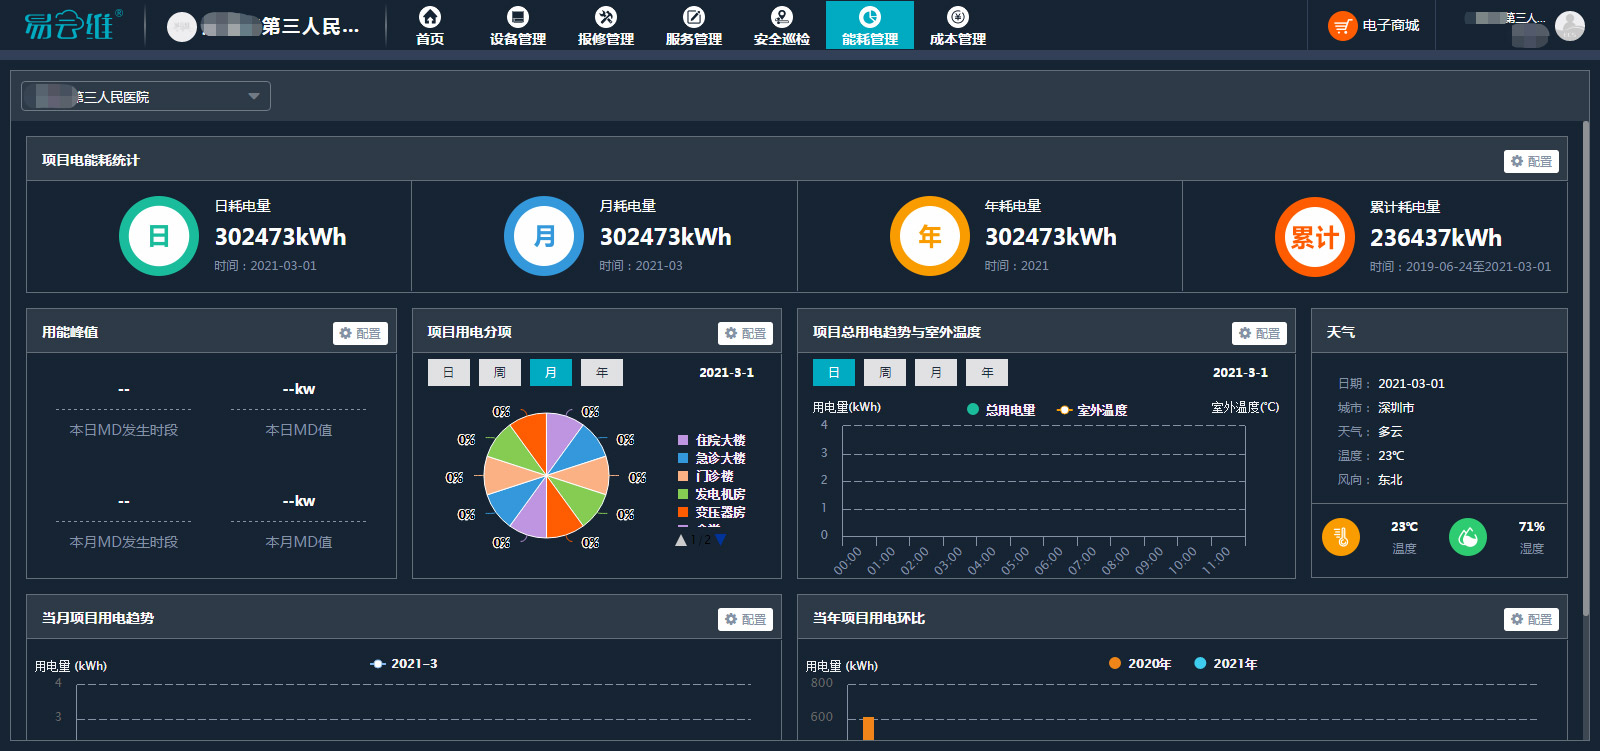This screenshot has width=1600, height=751.
Task: Open 成本管理 cost management icon
Action: (958, 17)
